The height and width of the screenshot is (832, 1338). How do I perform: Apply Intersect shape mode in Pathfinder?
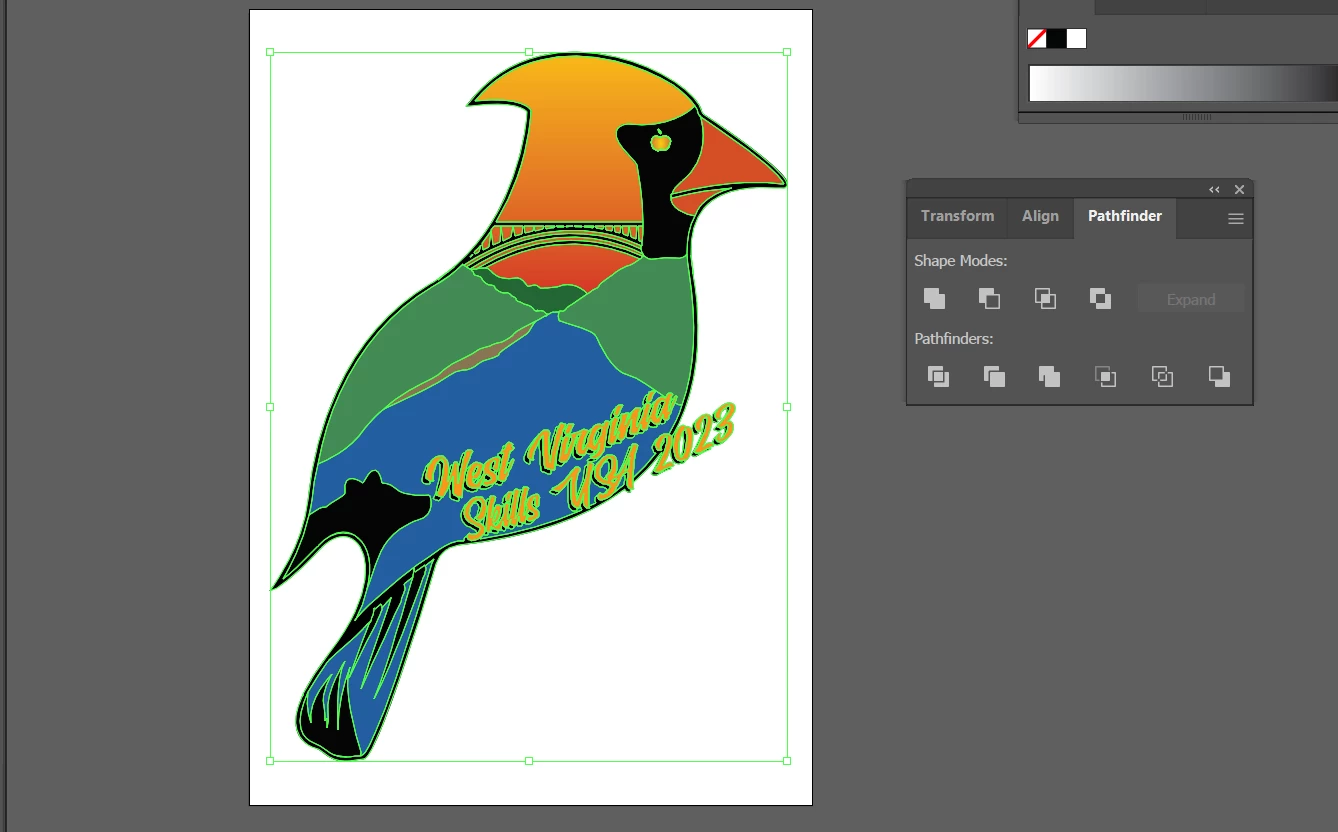[x=1045, y=298]
